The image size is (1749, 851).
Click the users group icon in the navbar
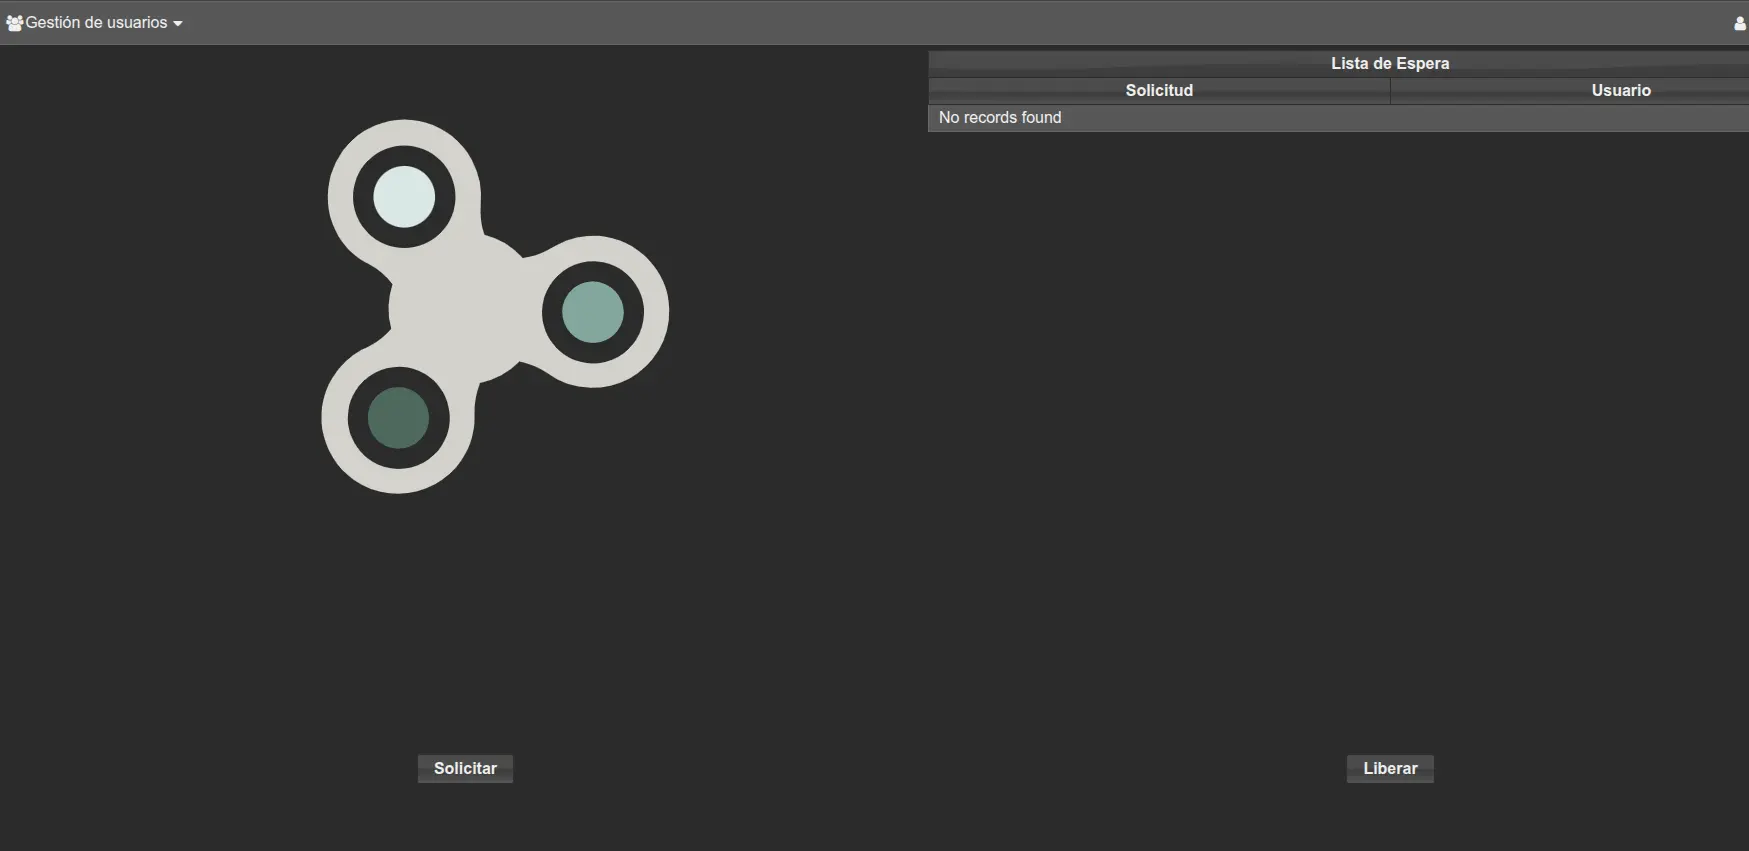[x=14, y=23]
